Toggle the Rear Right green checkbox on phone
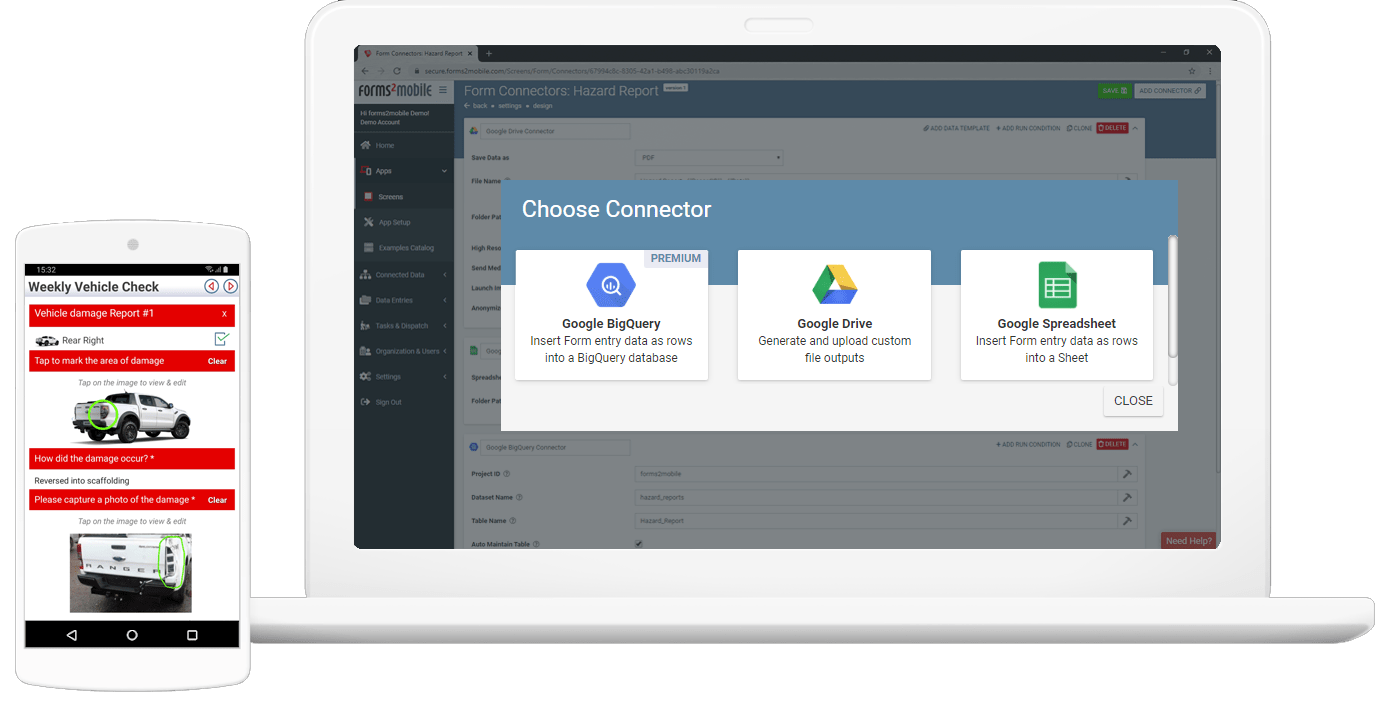Viewport: 1400px width, 707px height. (x=222, y=340)
